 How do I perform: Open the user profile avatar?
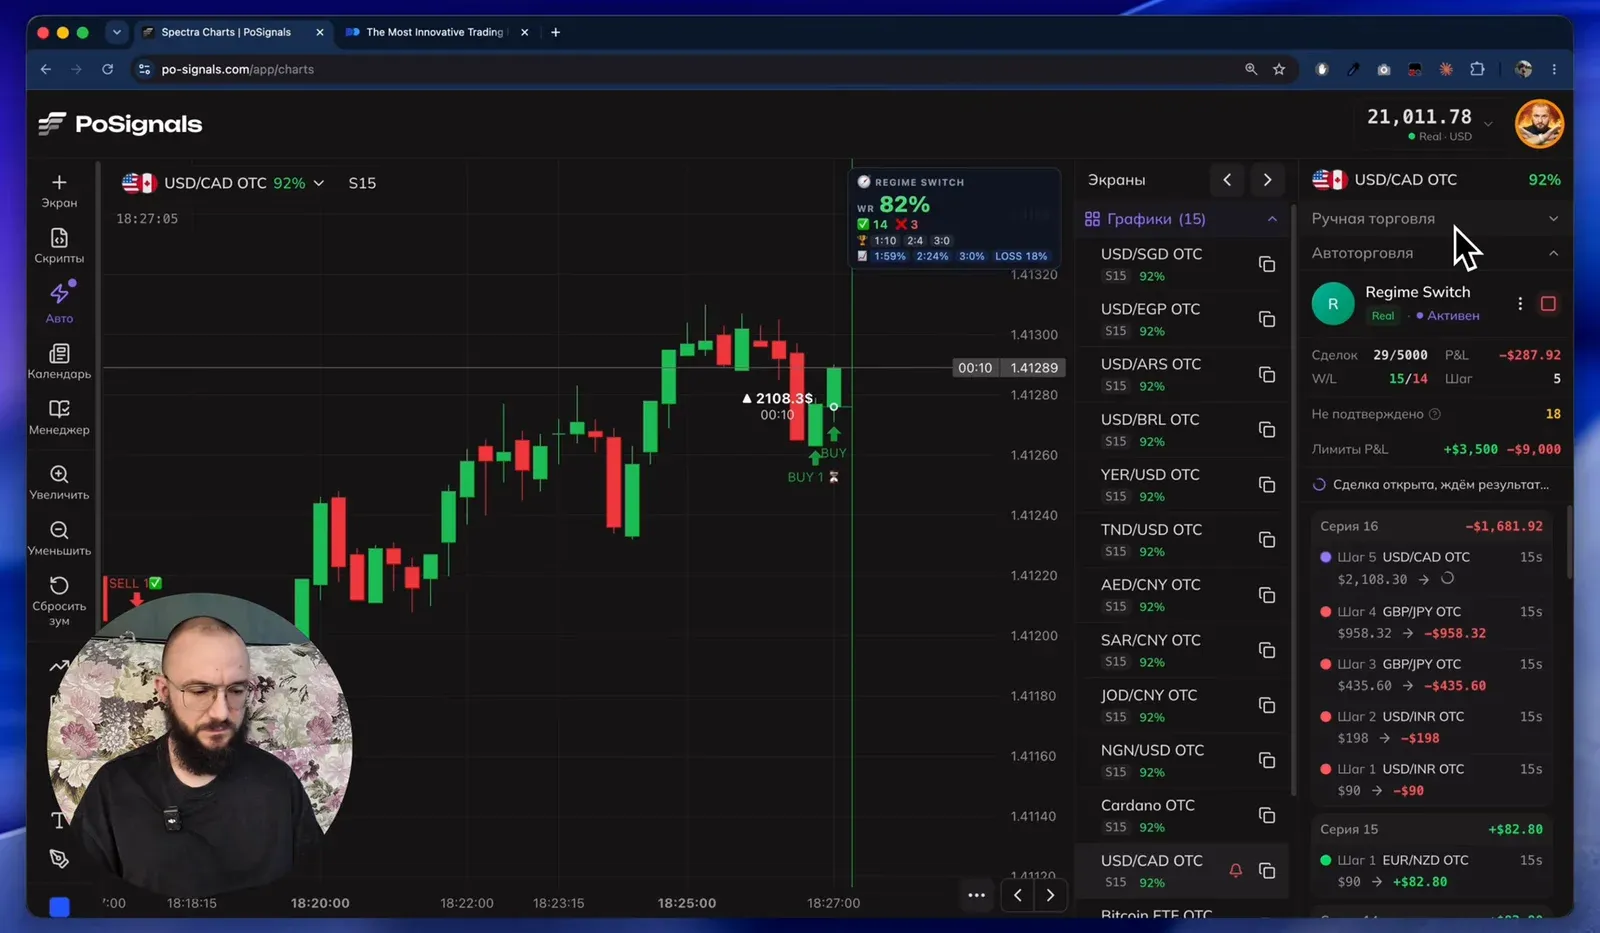coord(1539,124)
